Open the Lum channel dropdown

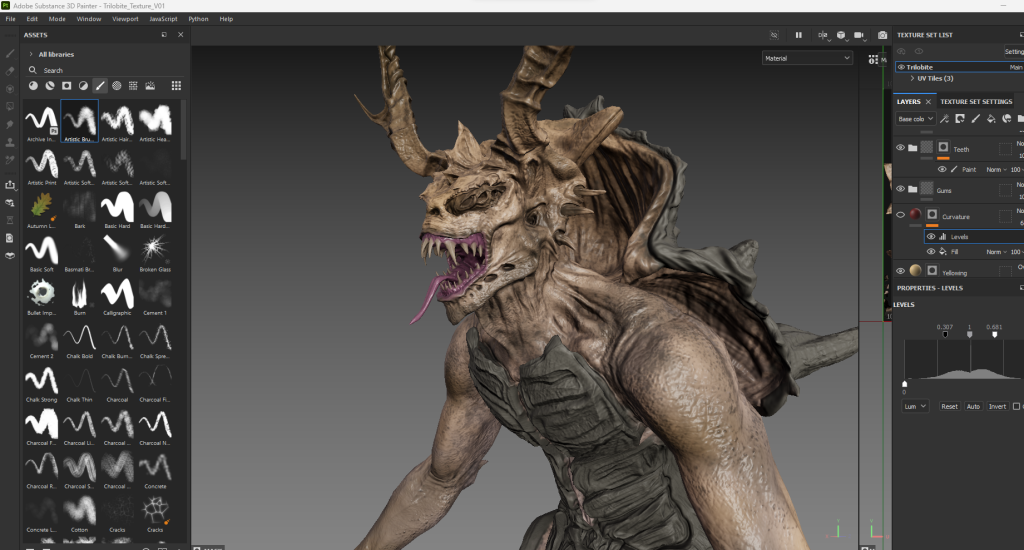pos(915,406)
